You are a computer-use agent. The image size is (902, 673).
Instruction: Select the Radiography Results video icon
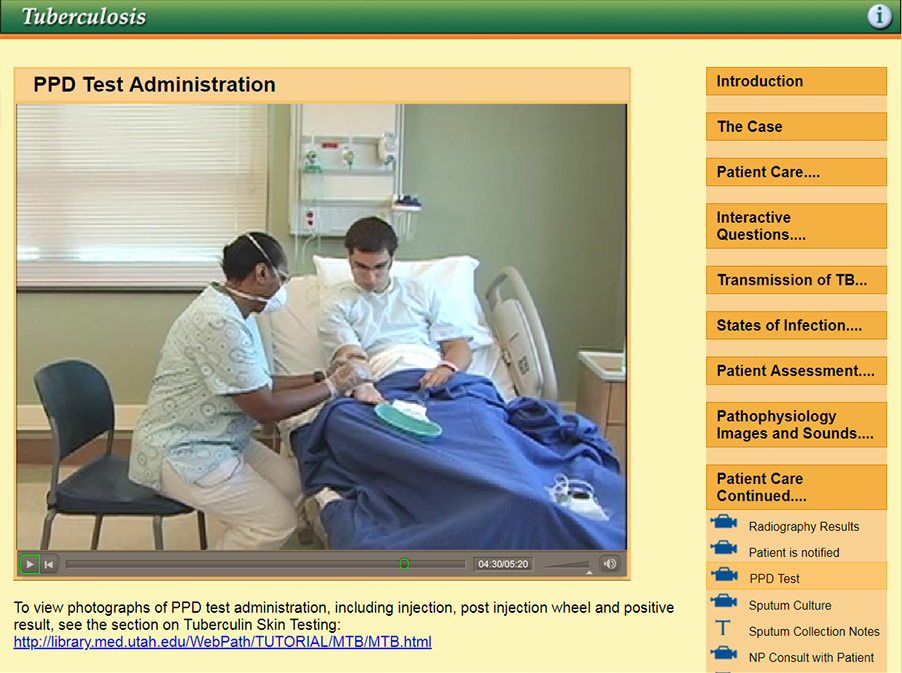click(x=724, y=521)
